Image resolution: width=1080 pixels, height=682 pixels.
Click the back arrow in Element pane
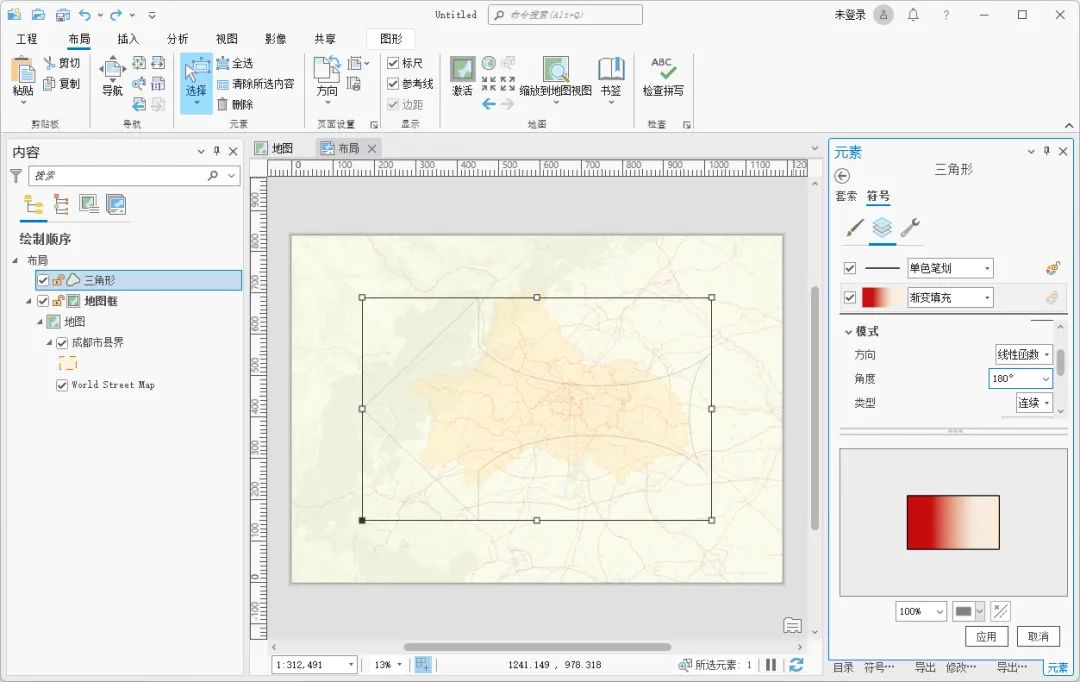842,176
